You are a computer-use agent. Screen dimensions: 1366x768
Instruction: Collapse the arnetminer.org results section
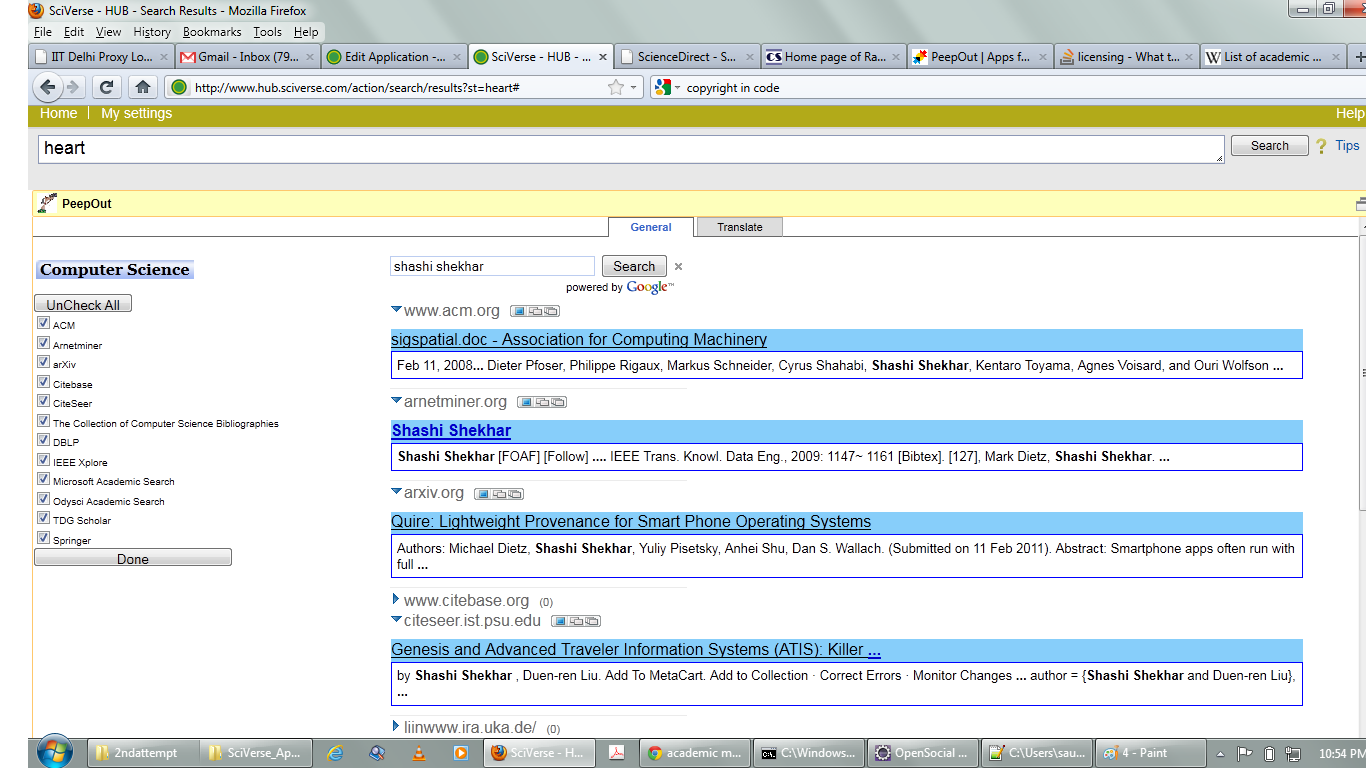click(396, 401)
